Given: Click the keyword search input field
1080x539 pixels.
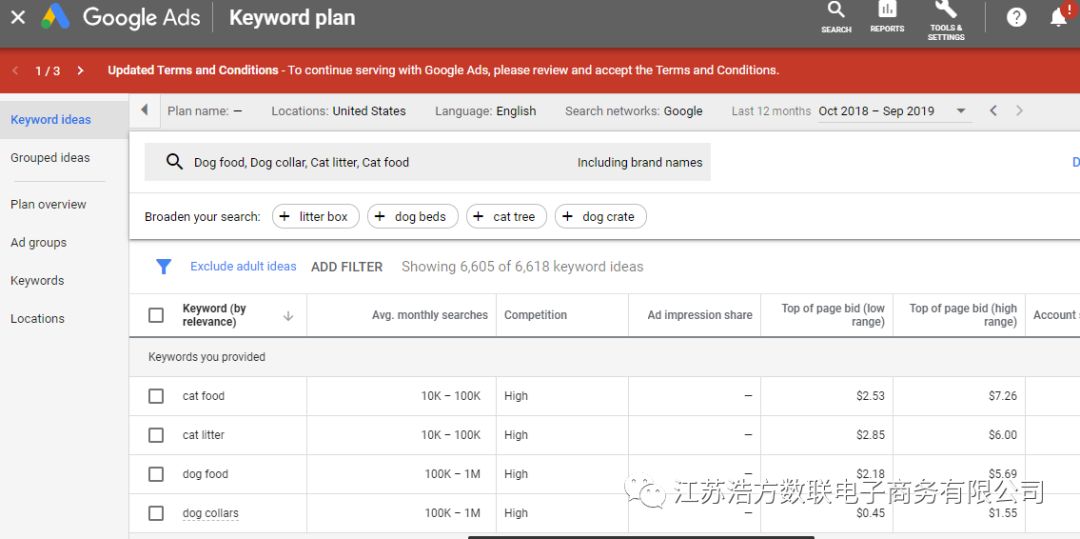Looking at the screenshot, I should tap(427, 162).
